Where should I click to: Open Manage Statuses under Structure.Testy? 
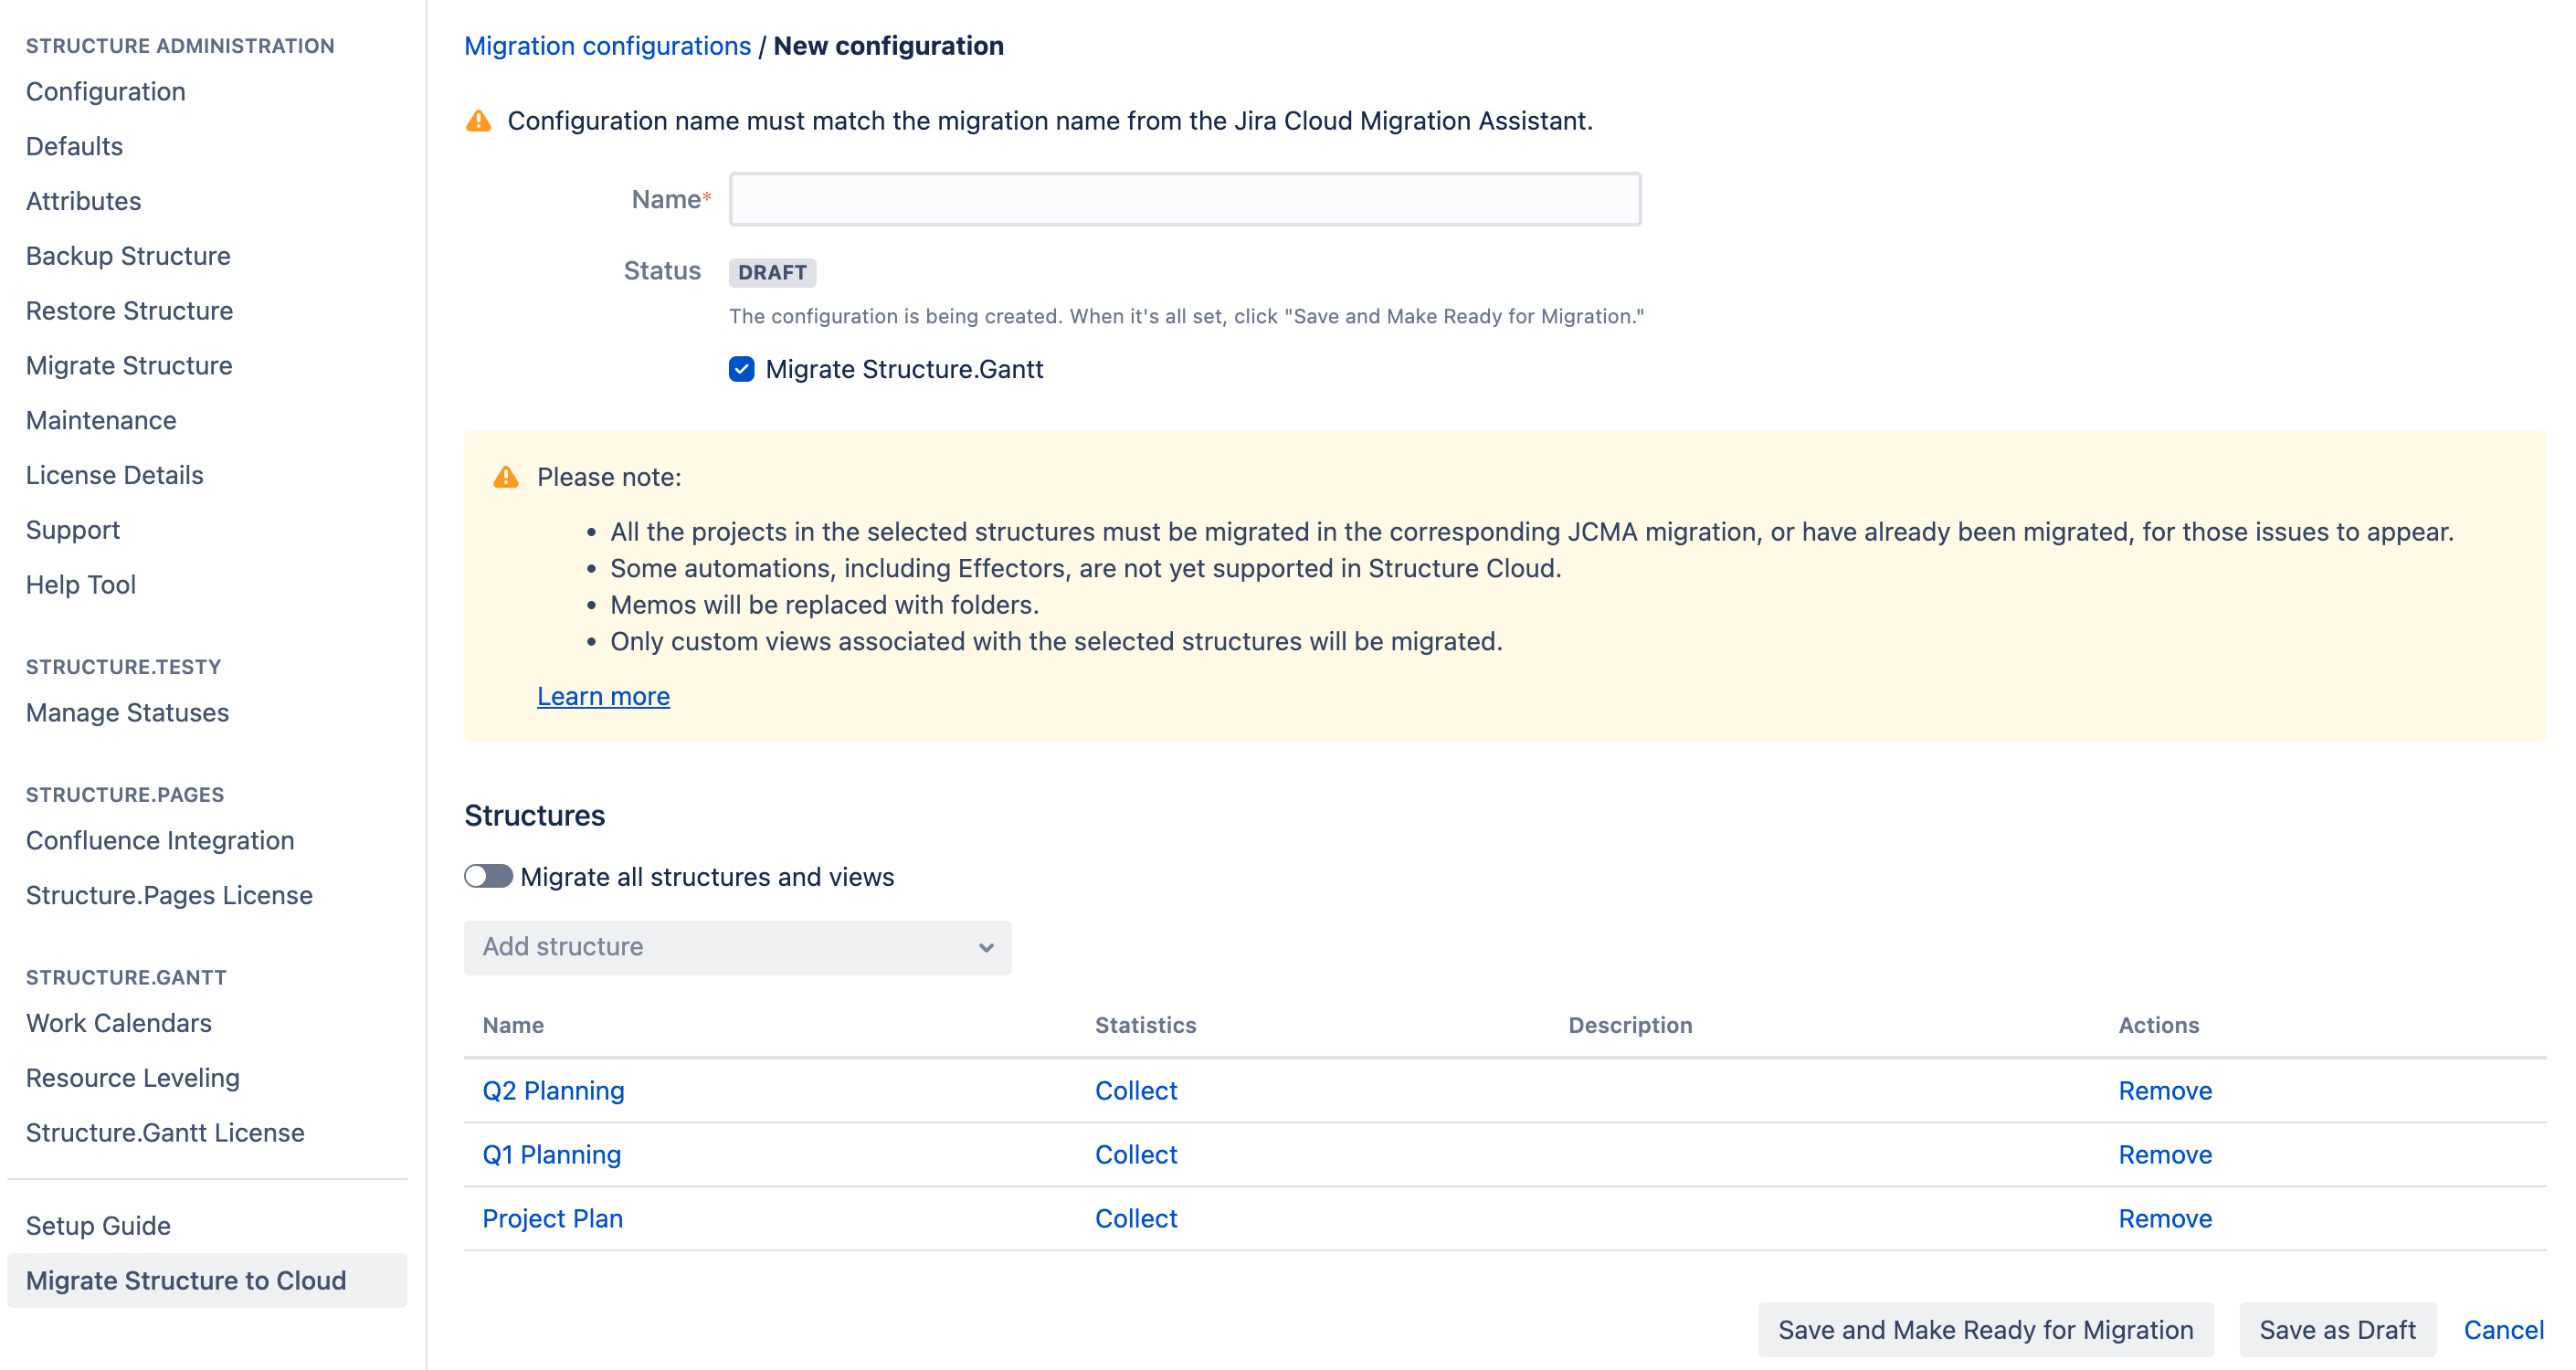click(127, 713)
